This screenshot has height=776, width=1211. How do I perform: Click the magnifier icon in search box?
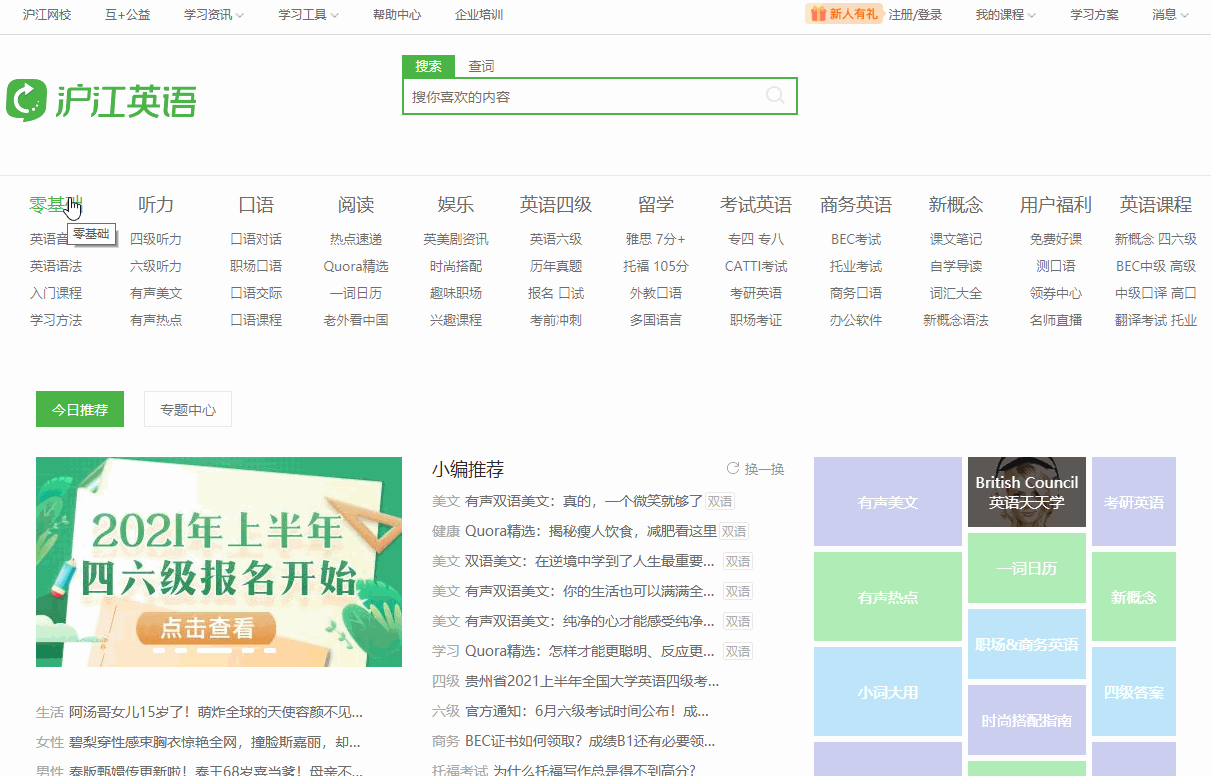tap(775, 95)
